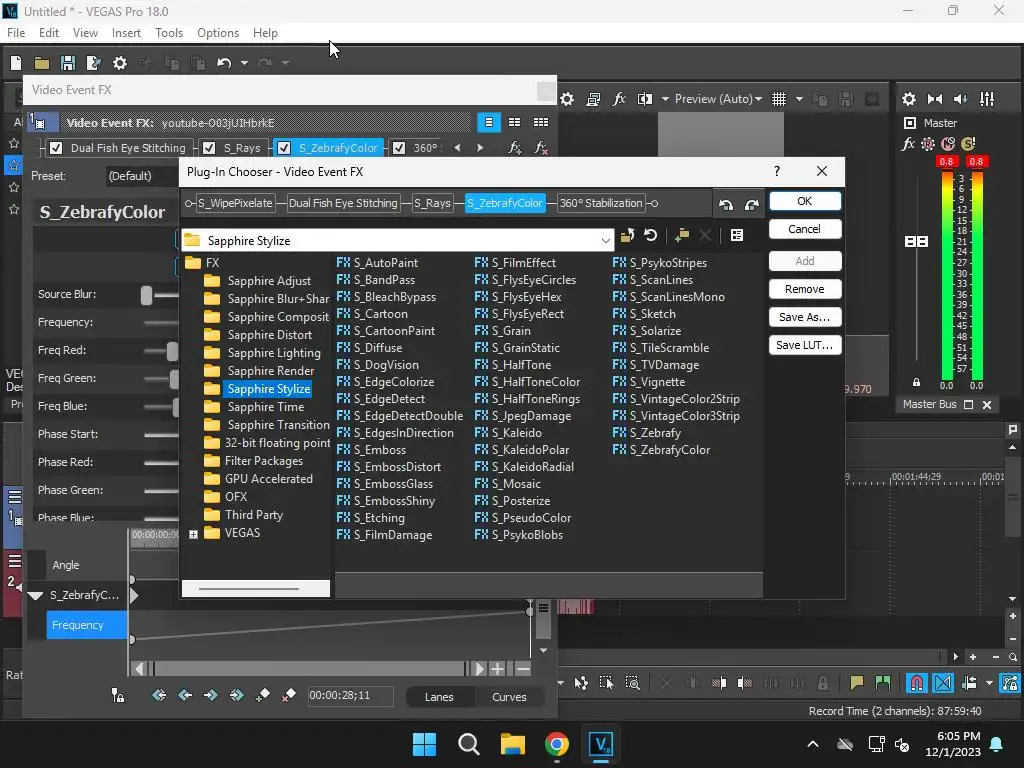Screen dimensions: 1024x768
Task: Click the Save As... button
Action: click(x=805, y=317)
